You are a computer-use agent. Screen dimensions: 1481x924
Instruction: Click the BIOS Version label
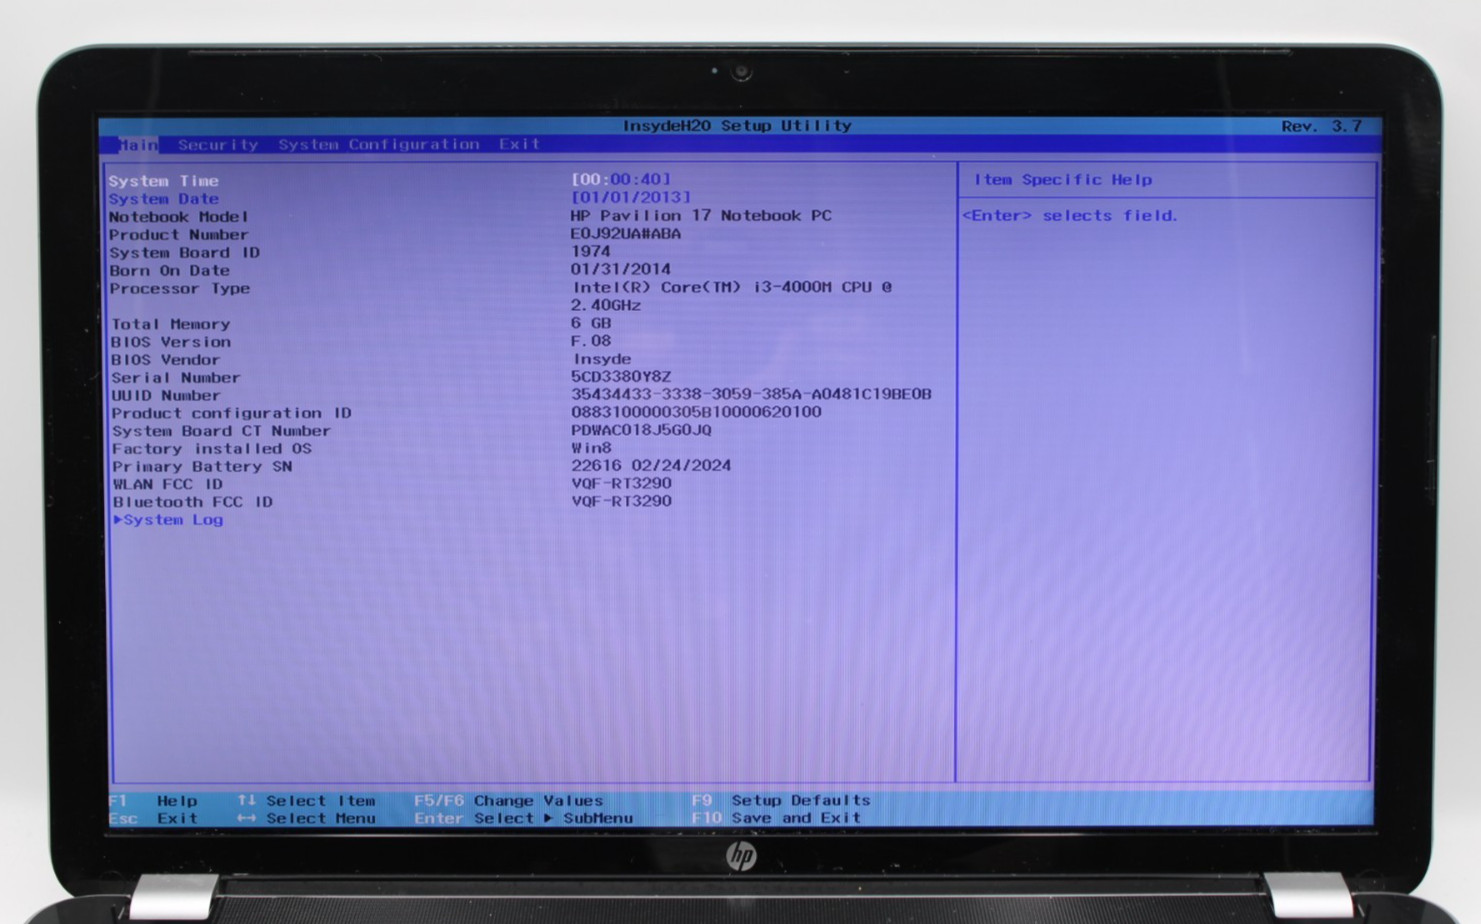(170, 343)
